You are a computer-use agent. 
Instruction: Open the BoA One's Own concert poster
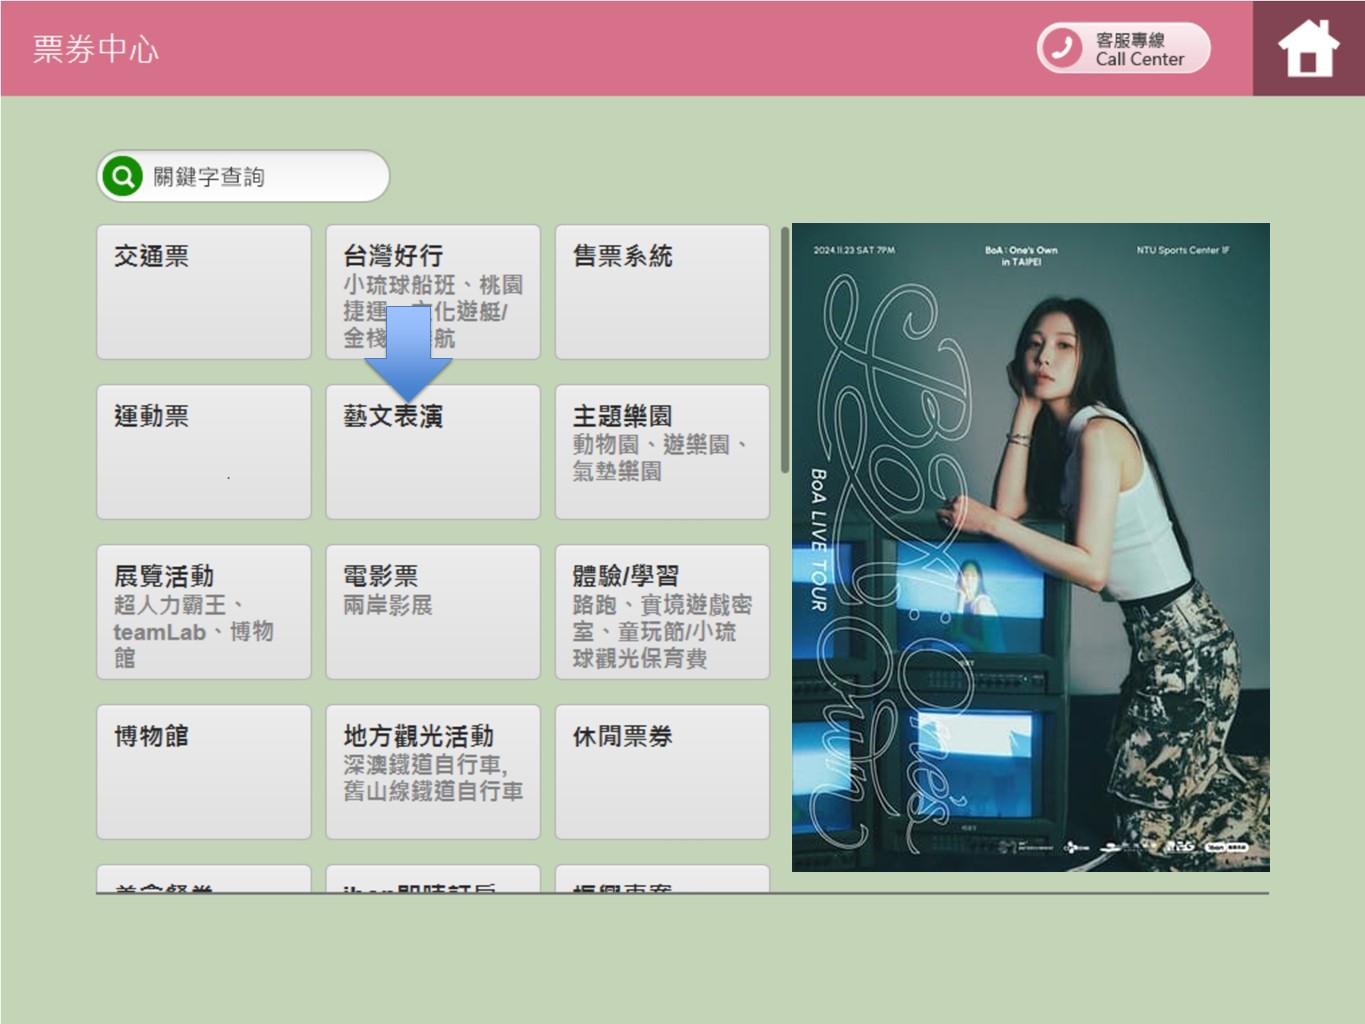point(1031,547)
